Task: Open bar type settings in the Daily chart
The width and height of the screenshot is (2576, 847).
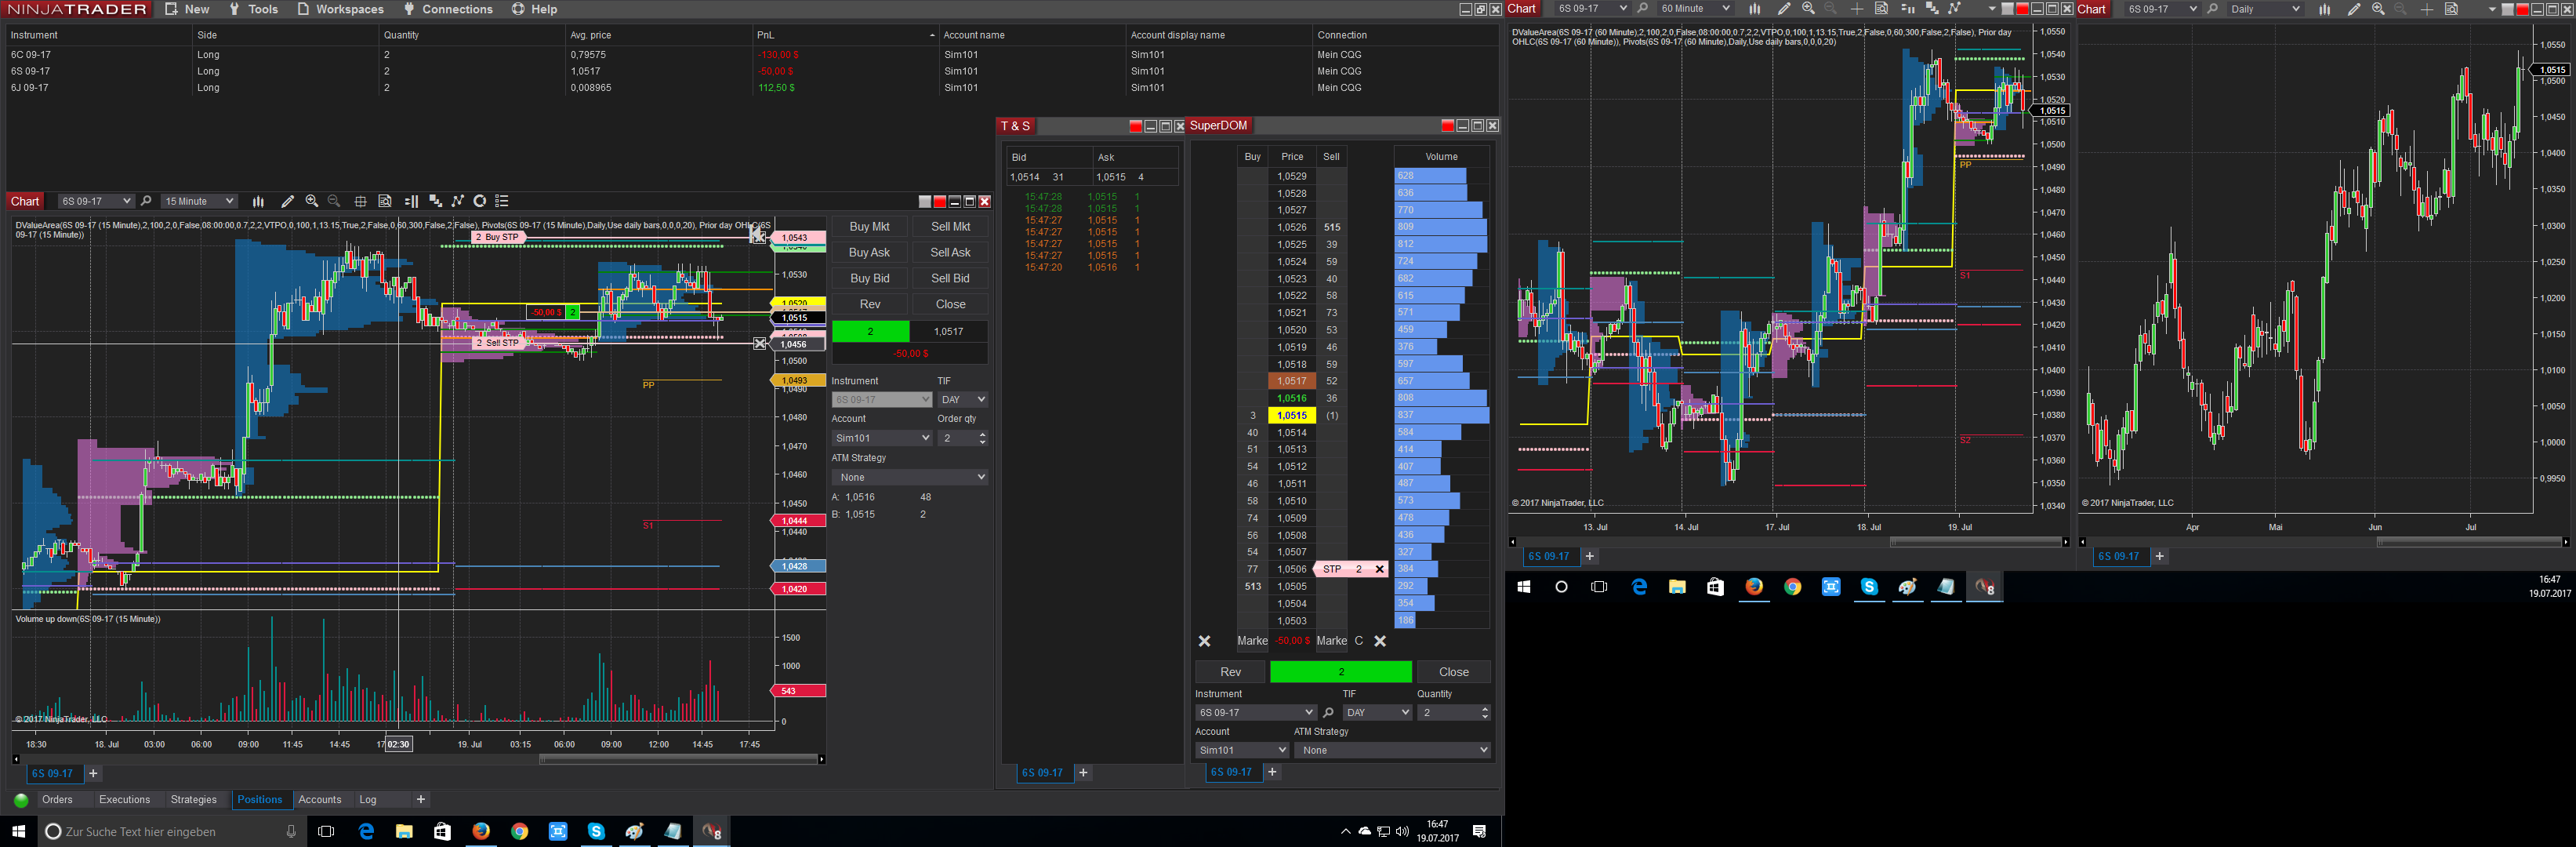Action: pyautogui.click(x=2324, y=9)
